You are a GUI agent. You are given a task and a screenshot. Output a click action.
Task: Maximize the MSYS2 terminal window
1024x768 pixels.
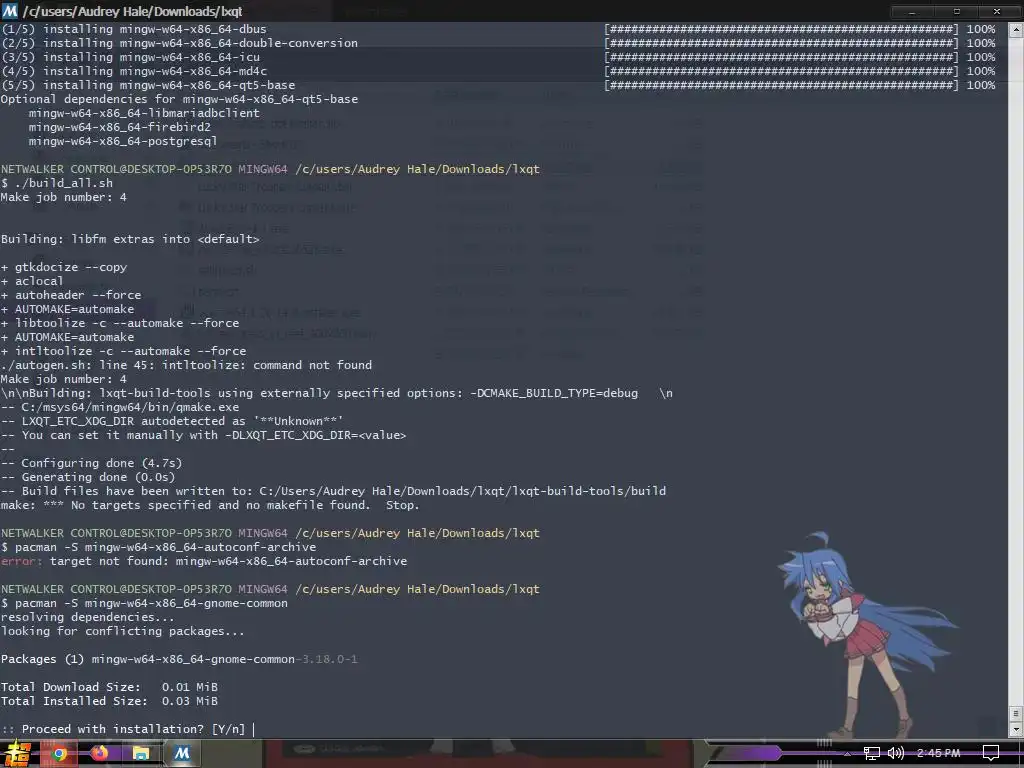coord(957,11)
